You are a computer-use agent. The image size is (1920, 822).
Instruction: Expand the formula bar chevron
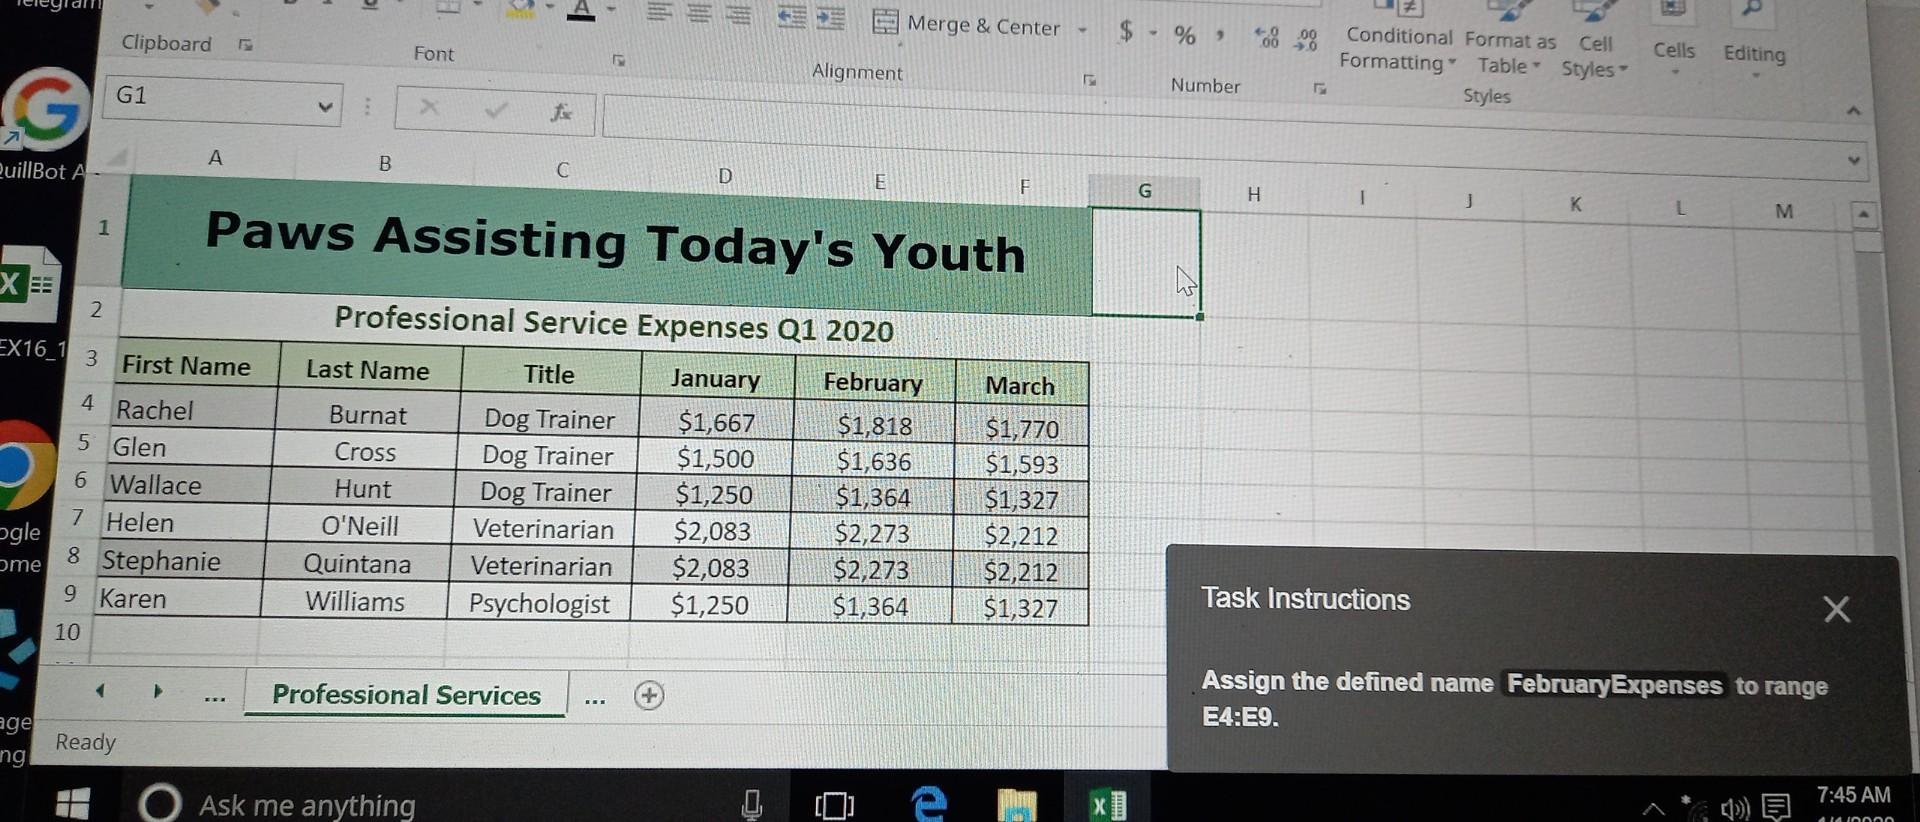1853,160
